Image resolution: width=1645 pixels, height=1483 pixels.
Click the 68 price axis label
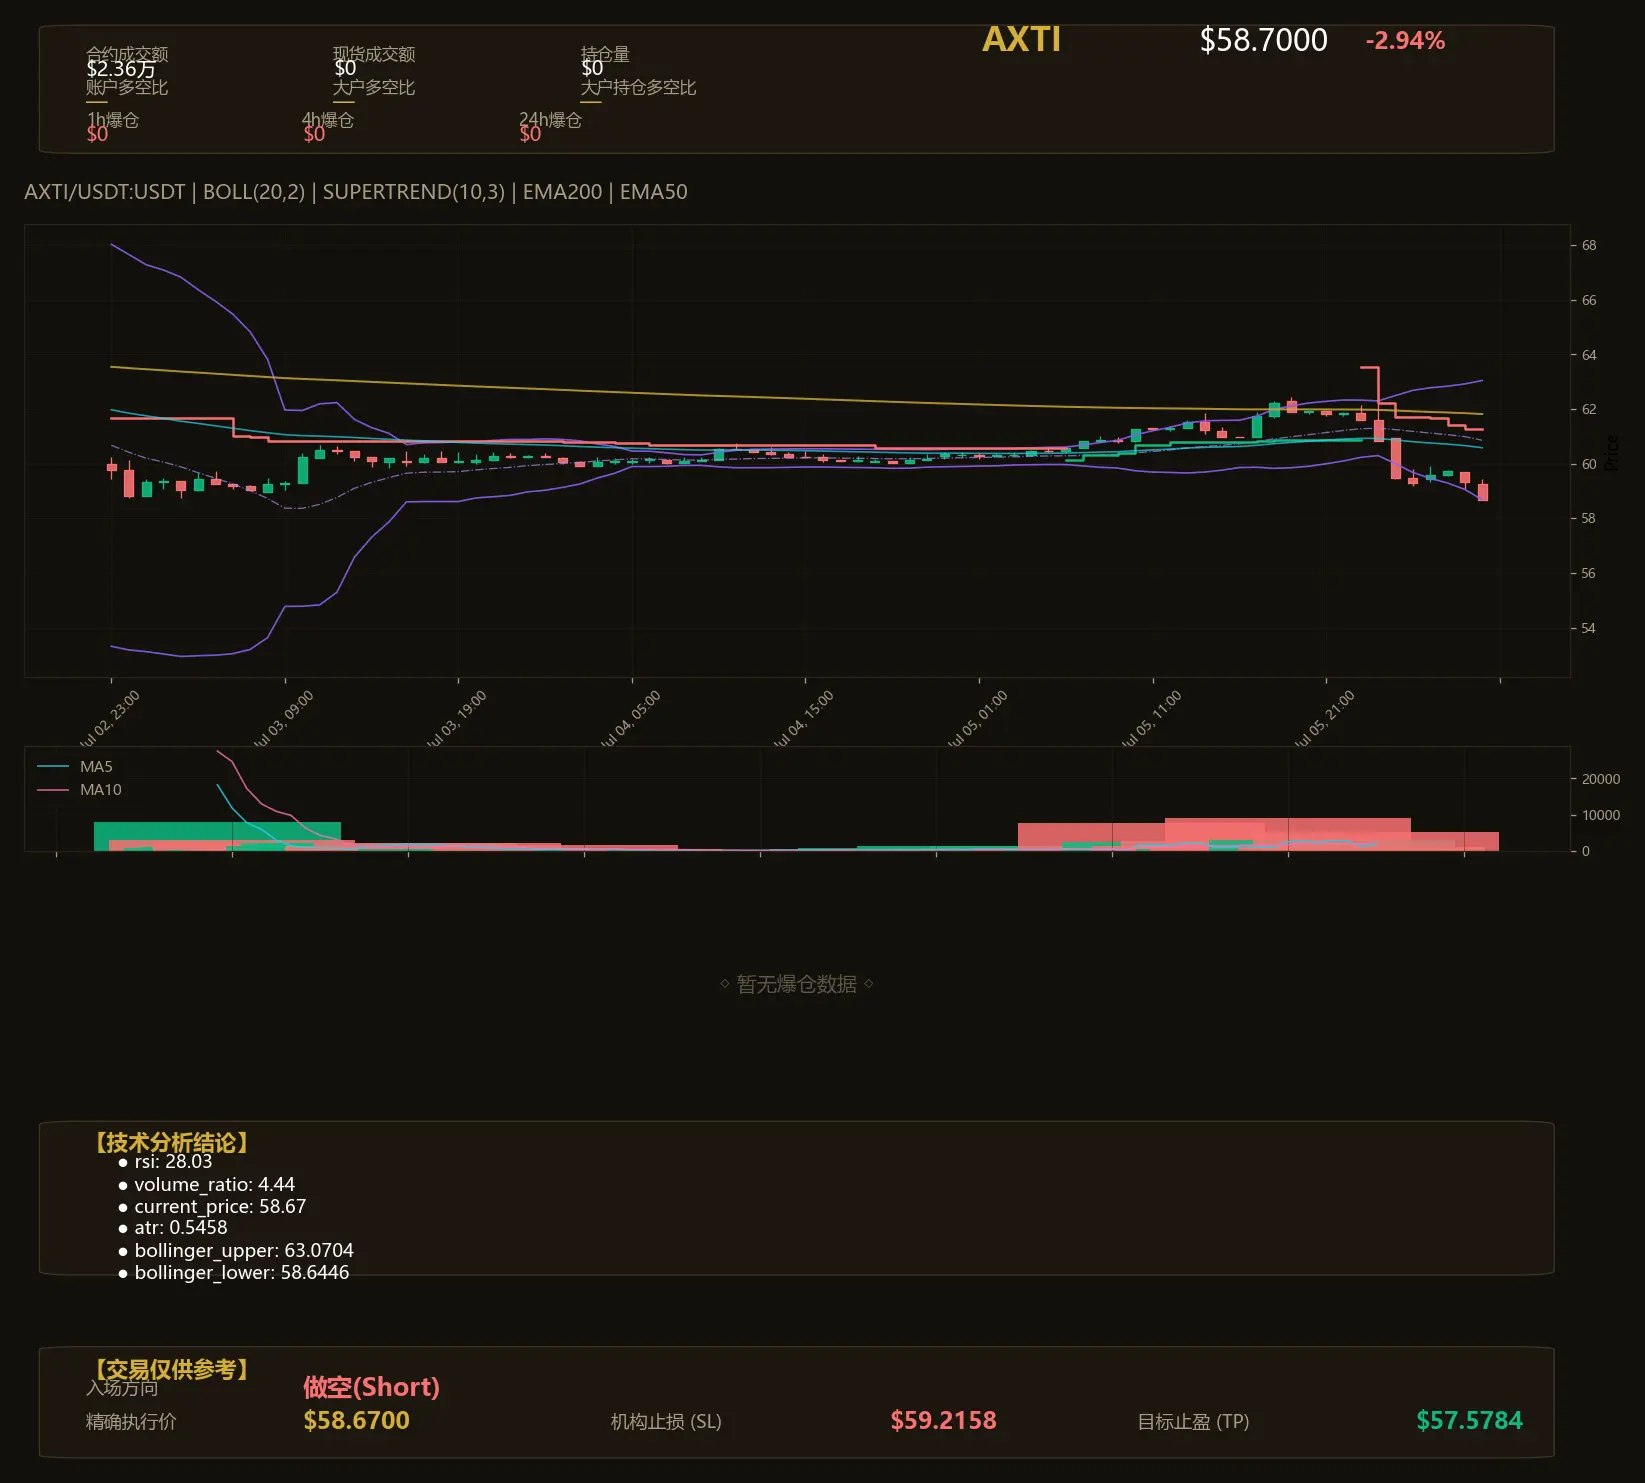click(1589, 245)
